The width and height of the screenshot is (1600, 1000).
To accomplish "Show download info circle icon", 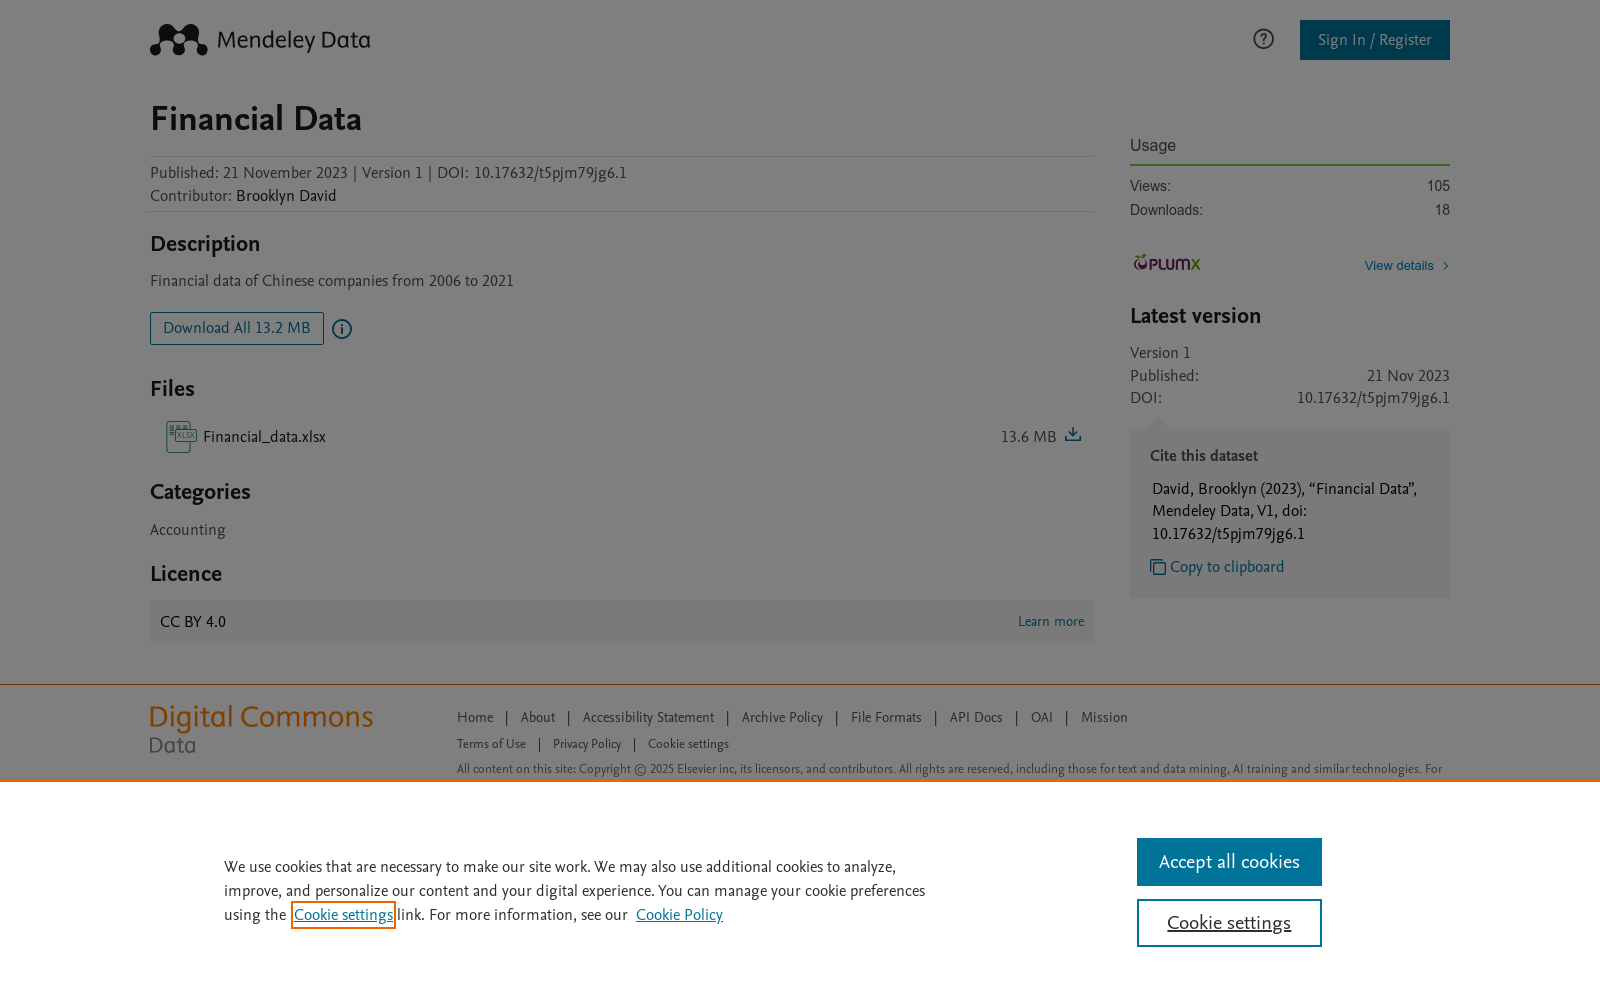I will (x=342, y=329).
